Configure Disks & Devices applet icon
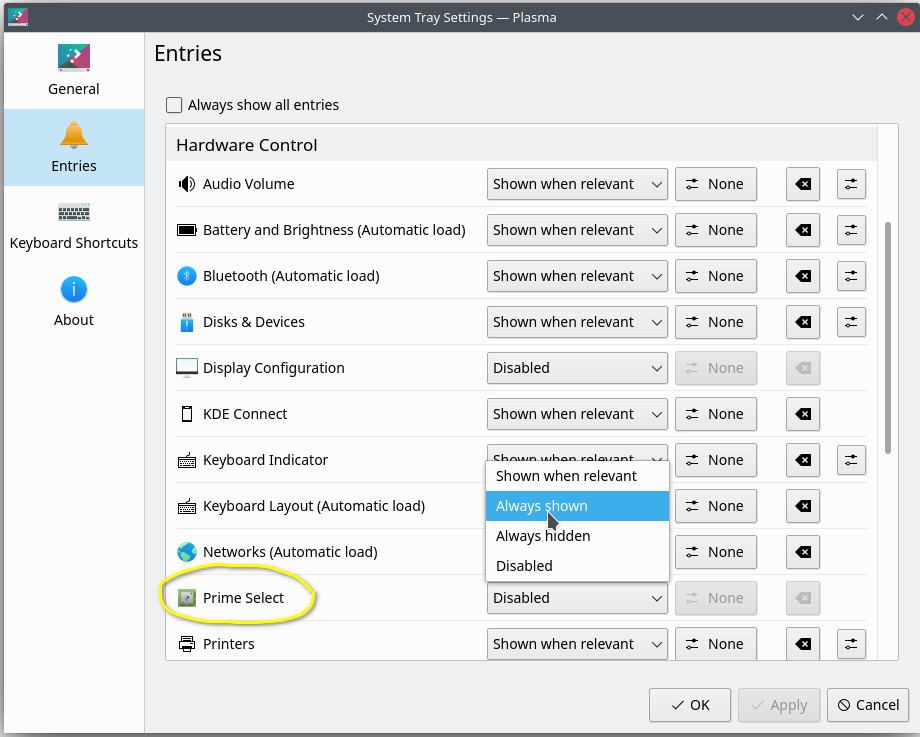 pyautogui.click(x=851, y=322)
